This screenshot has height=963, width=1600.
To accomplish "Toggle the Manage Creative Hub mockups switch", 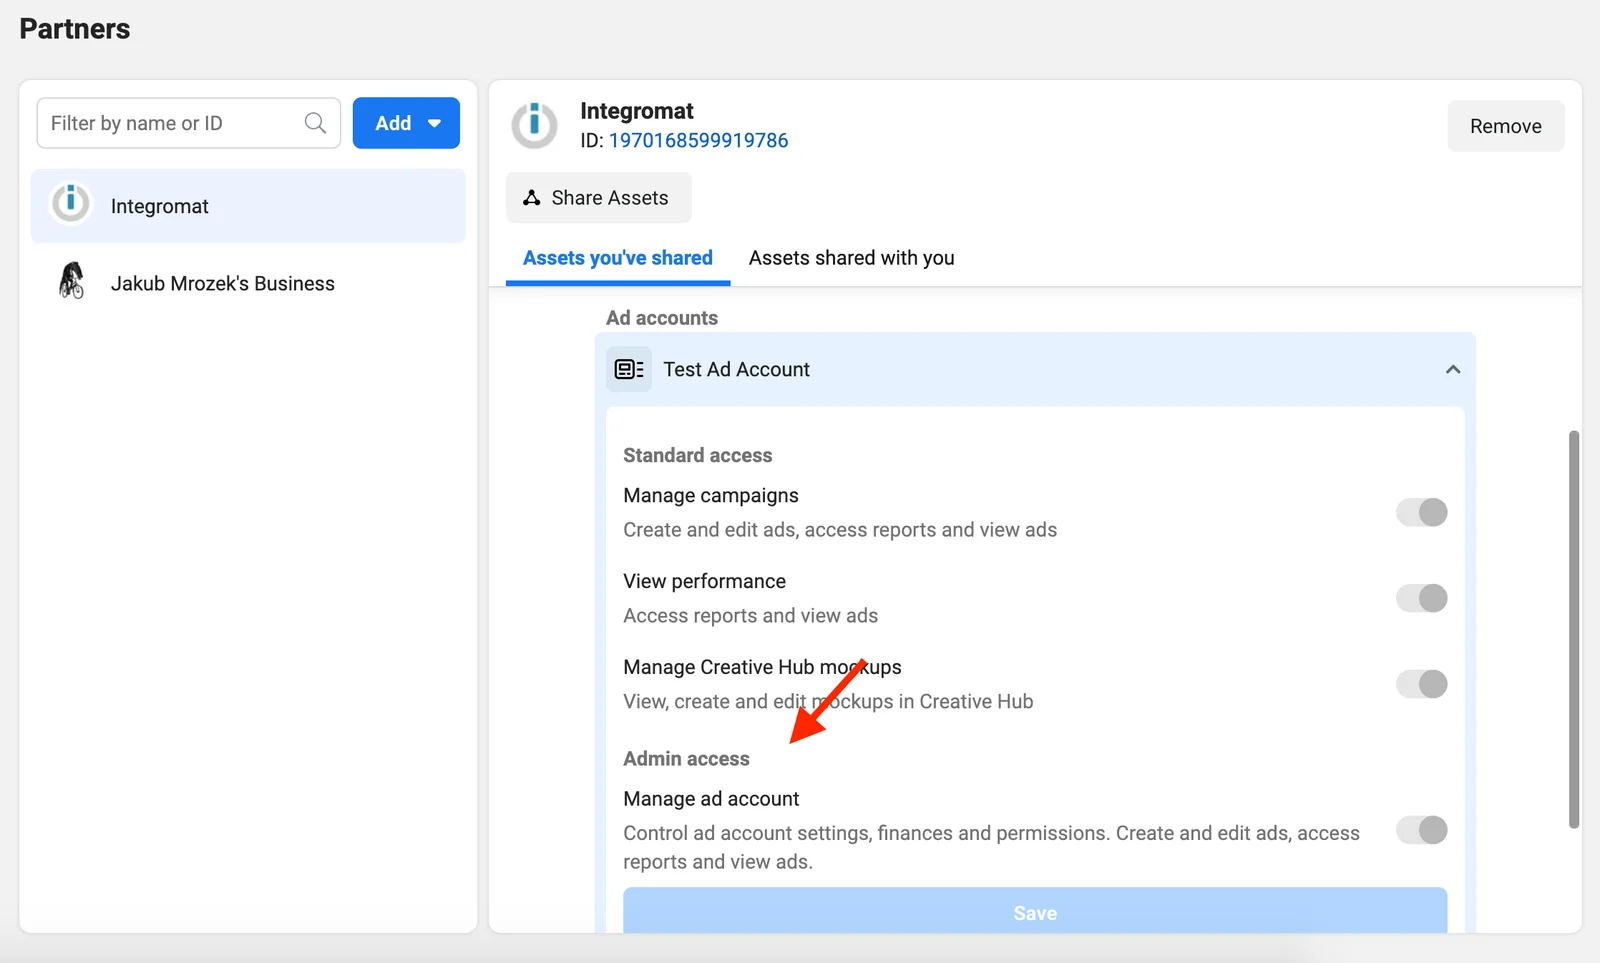I will coord(1421,684).
